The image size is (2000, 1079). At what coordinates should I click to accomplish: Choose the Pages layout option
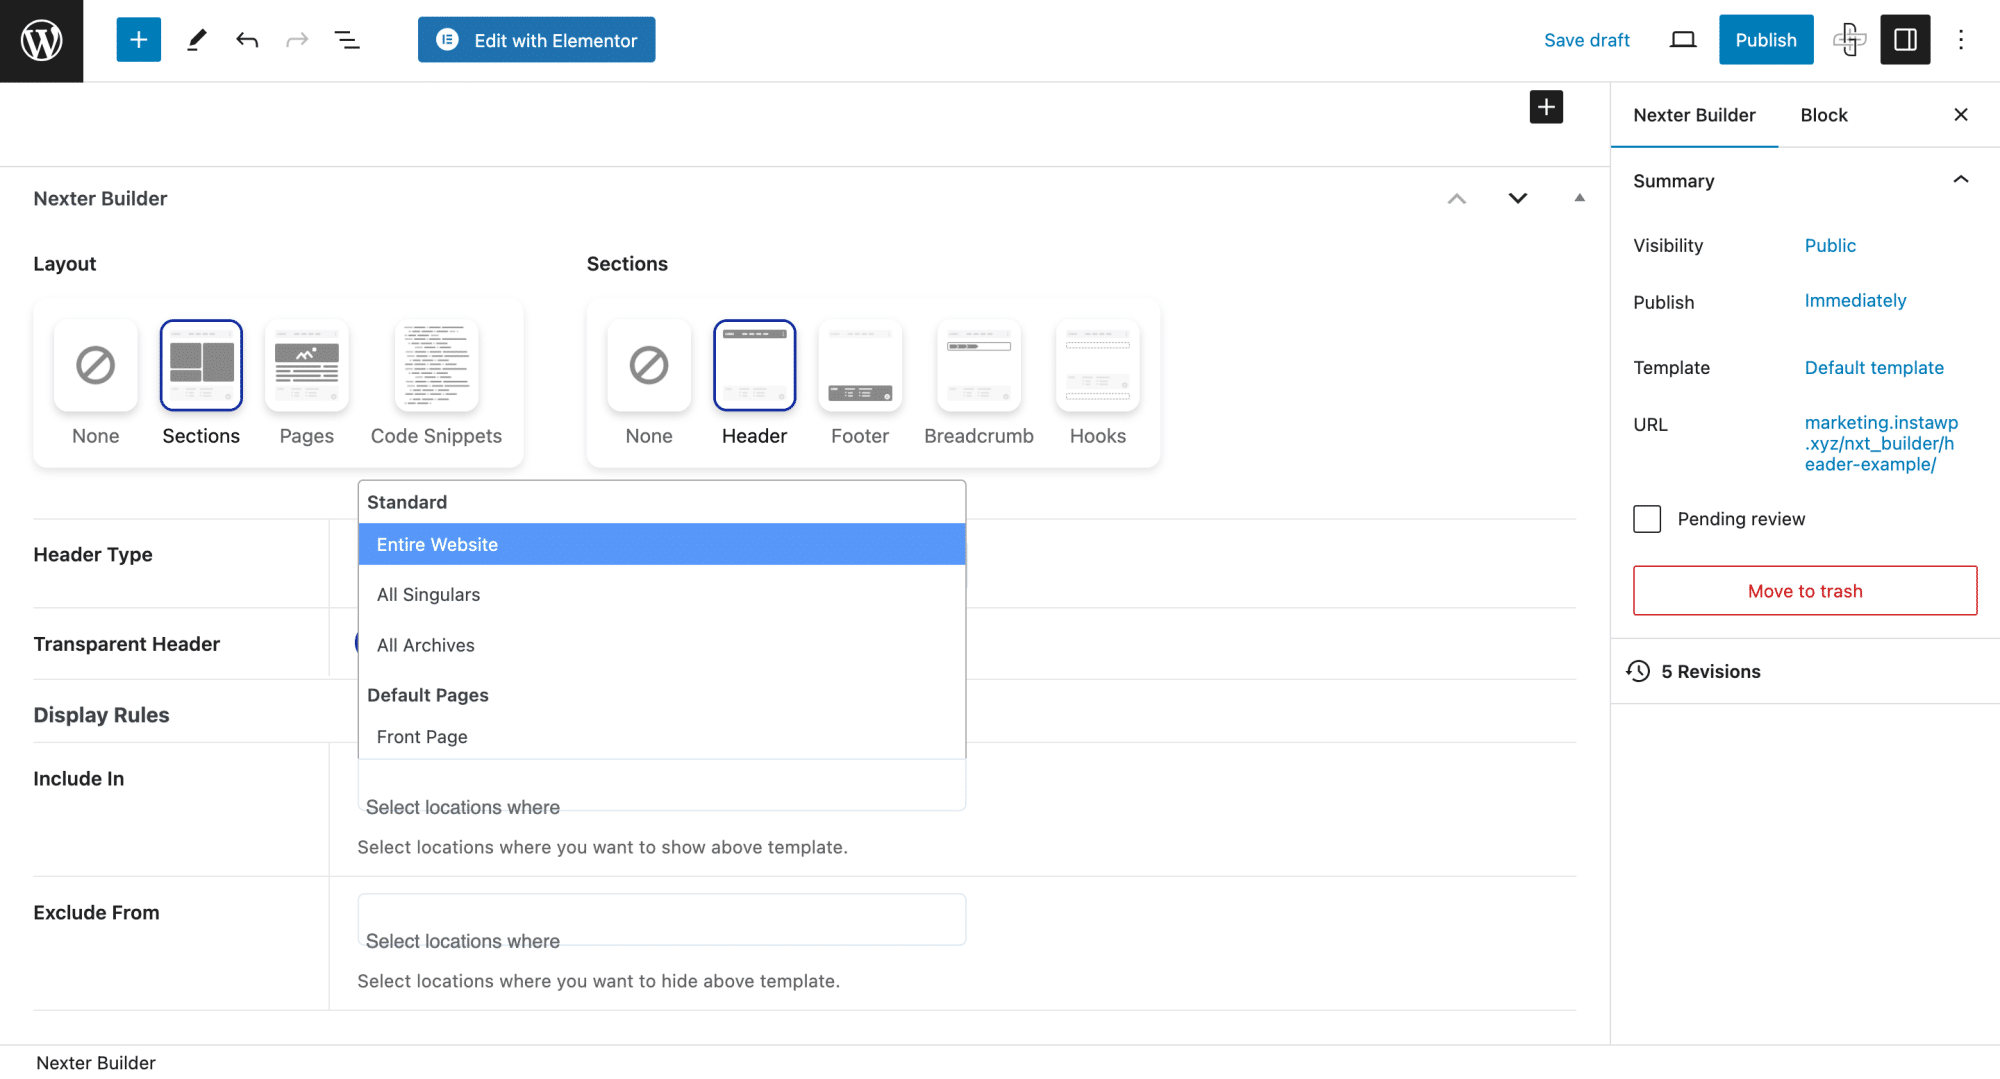306,366
